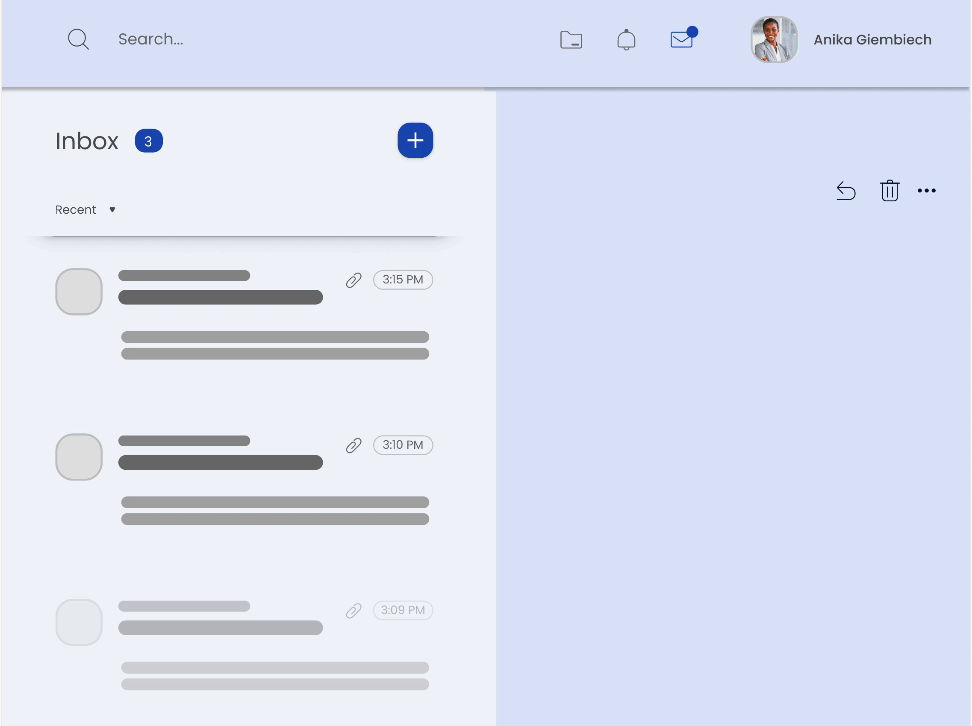Screen dimensions: 972x726
Task: Select the 3:15 PM time label
Action: 403,280
